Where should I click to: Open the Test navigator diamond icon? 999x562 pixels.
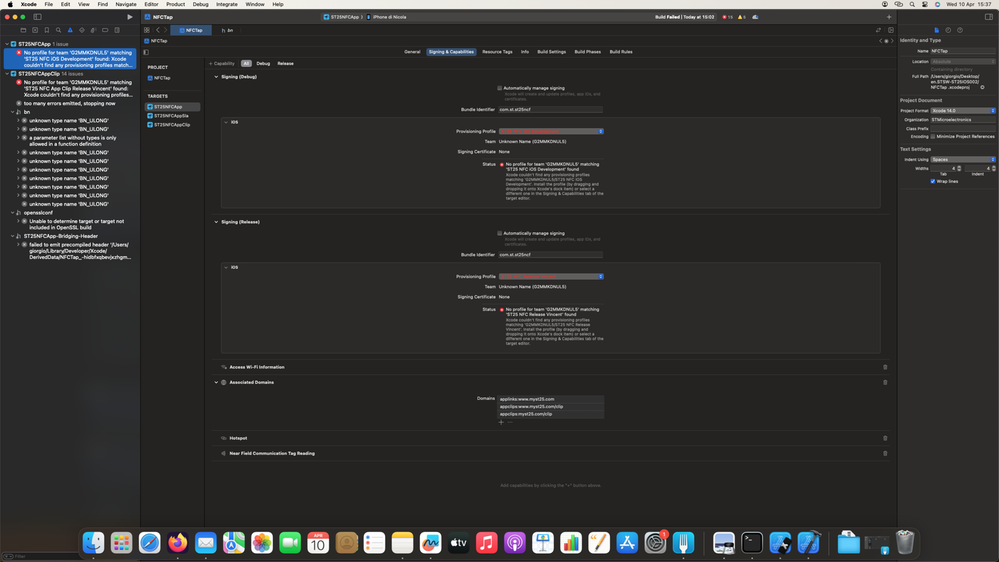click(x=82, y=30)
